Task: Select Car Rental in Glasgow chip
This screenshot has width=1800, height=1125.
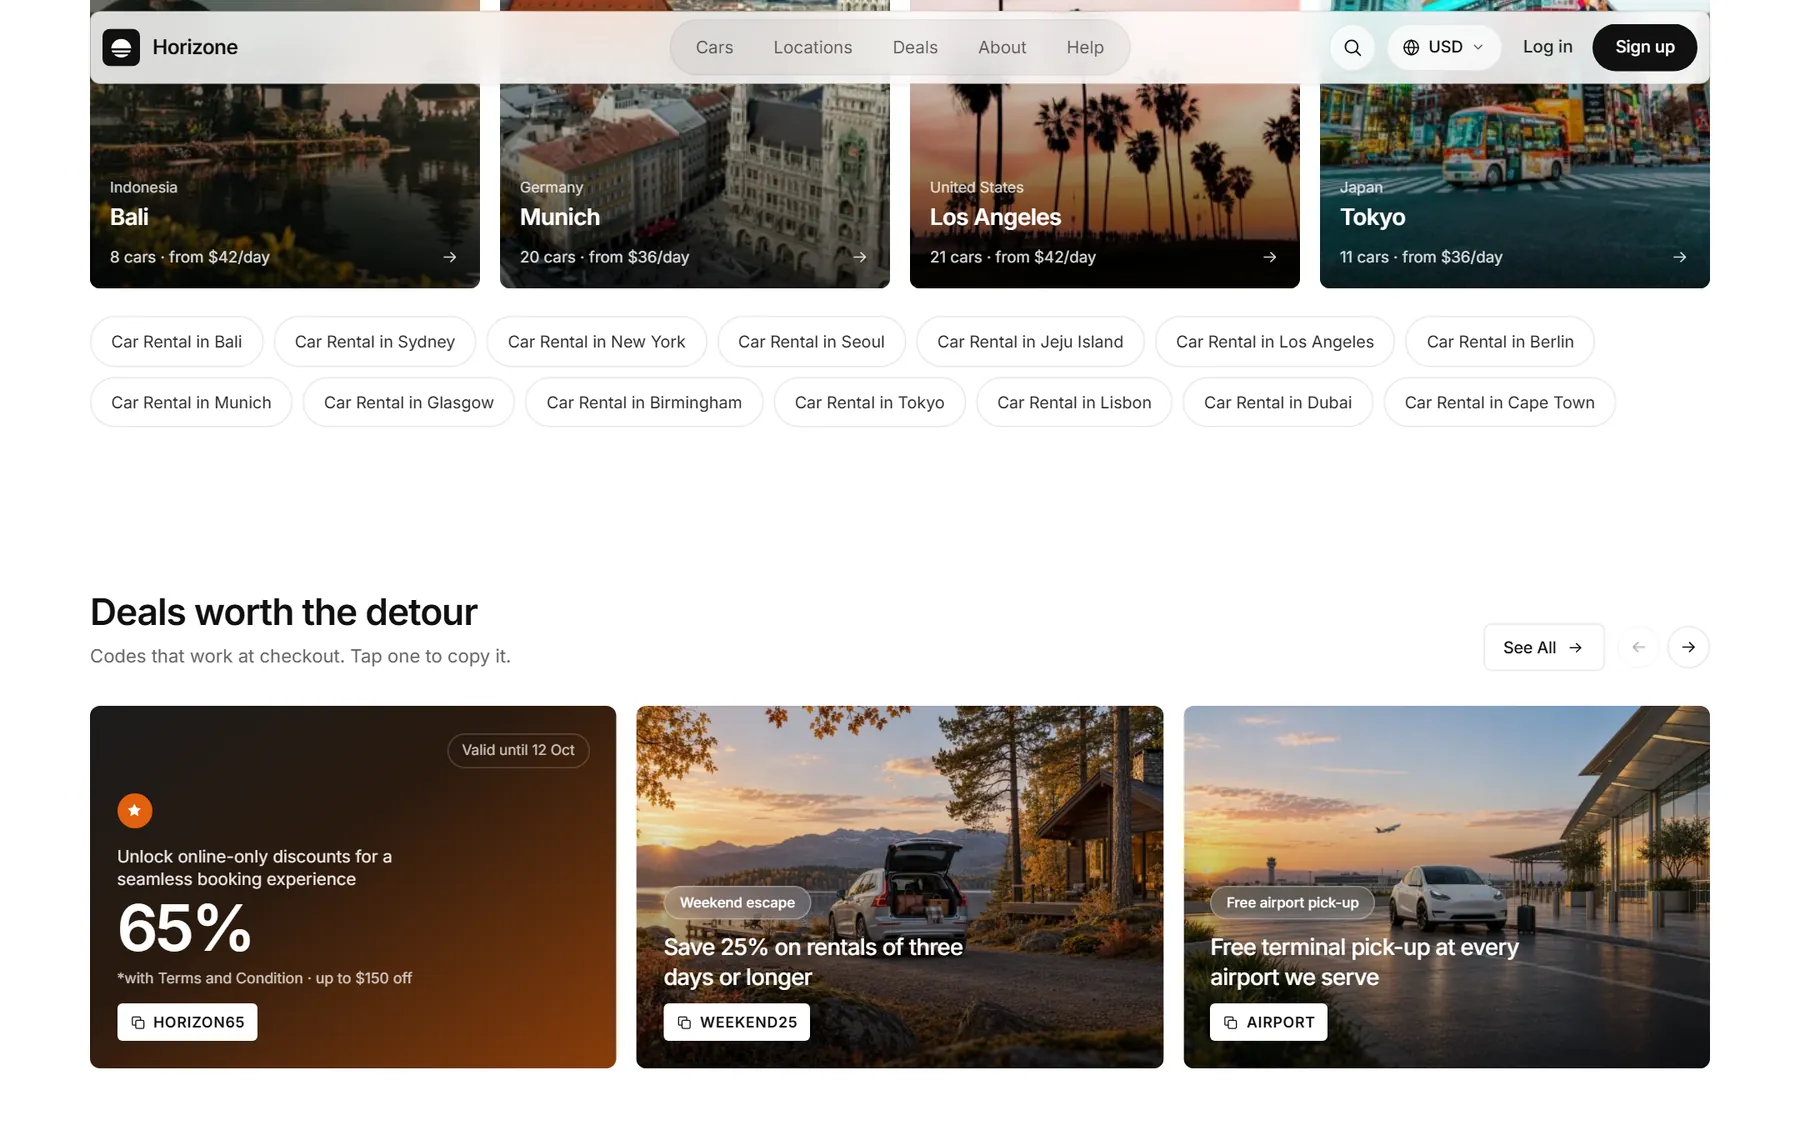Action: pyautogui.click(x=409, y=402)
